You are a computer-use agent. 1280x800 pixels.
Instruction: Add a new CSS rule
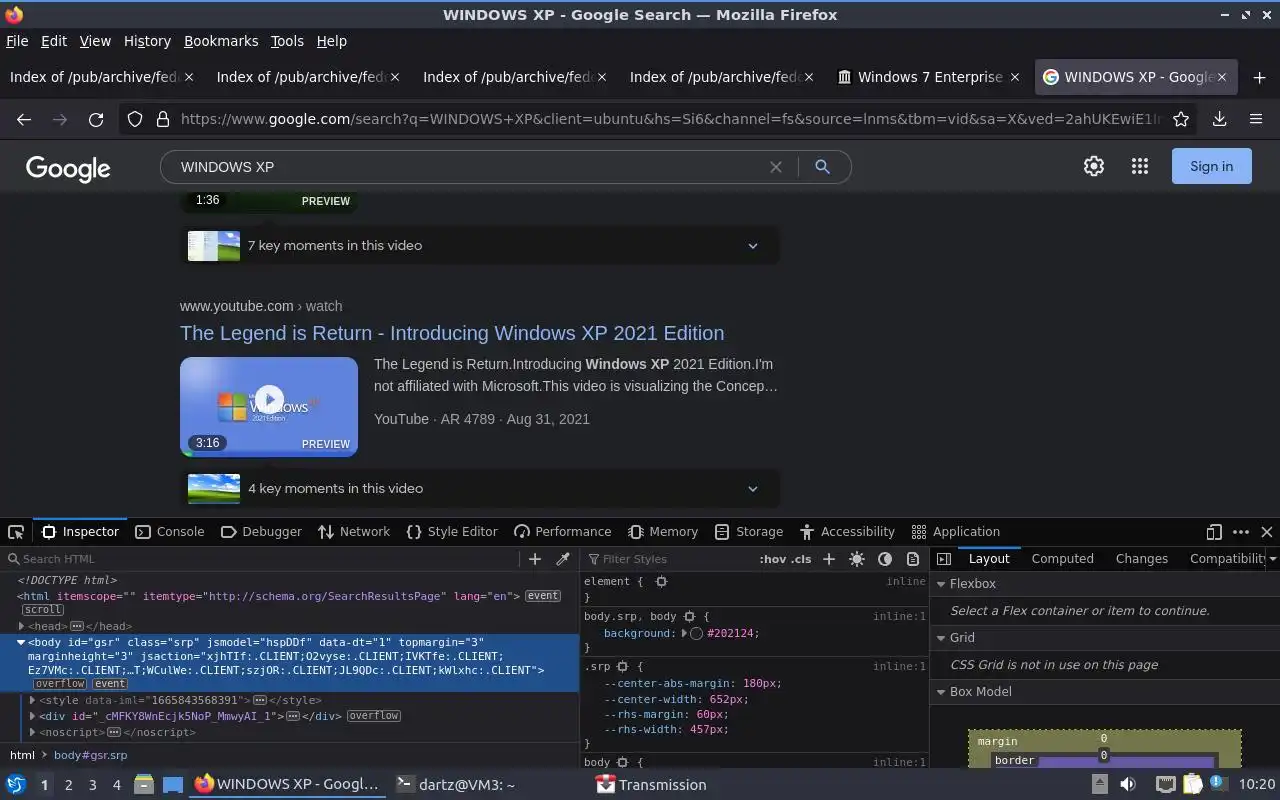pos(829,559)
